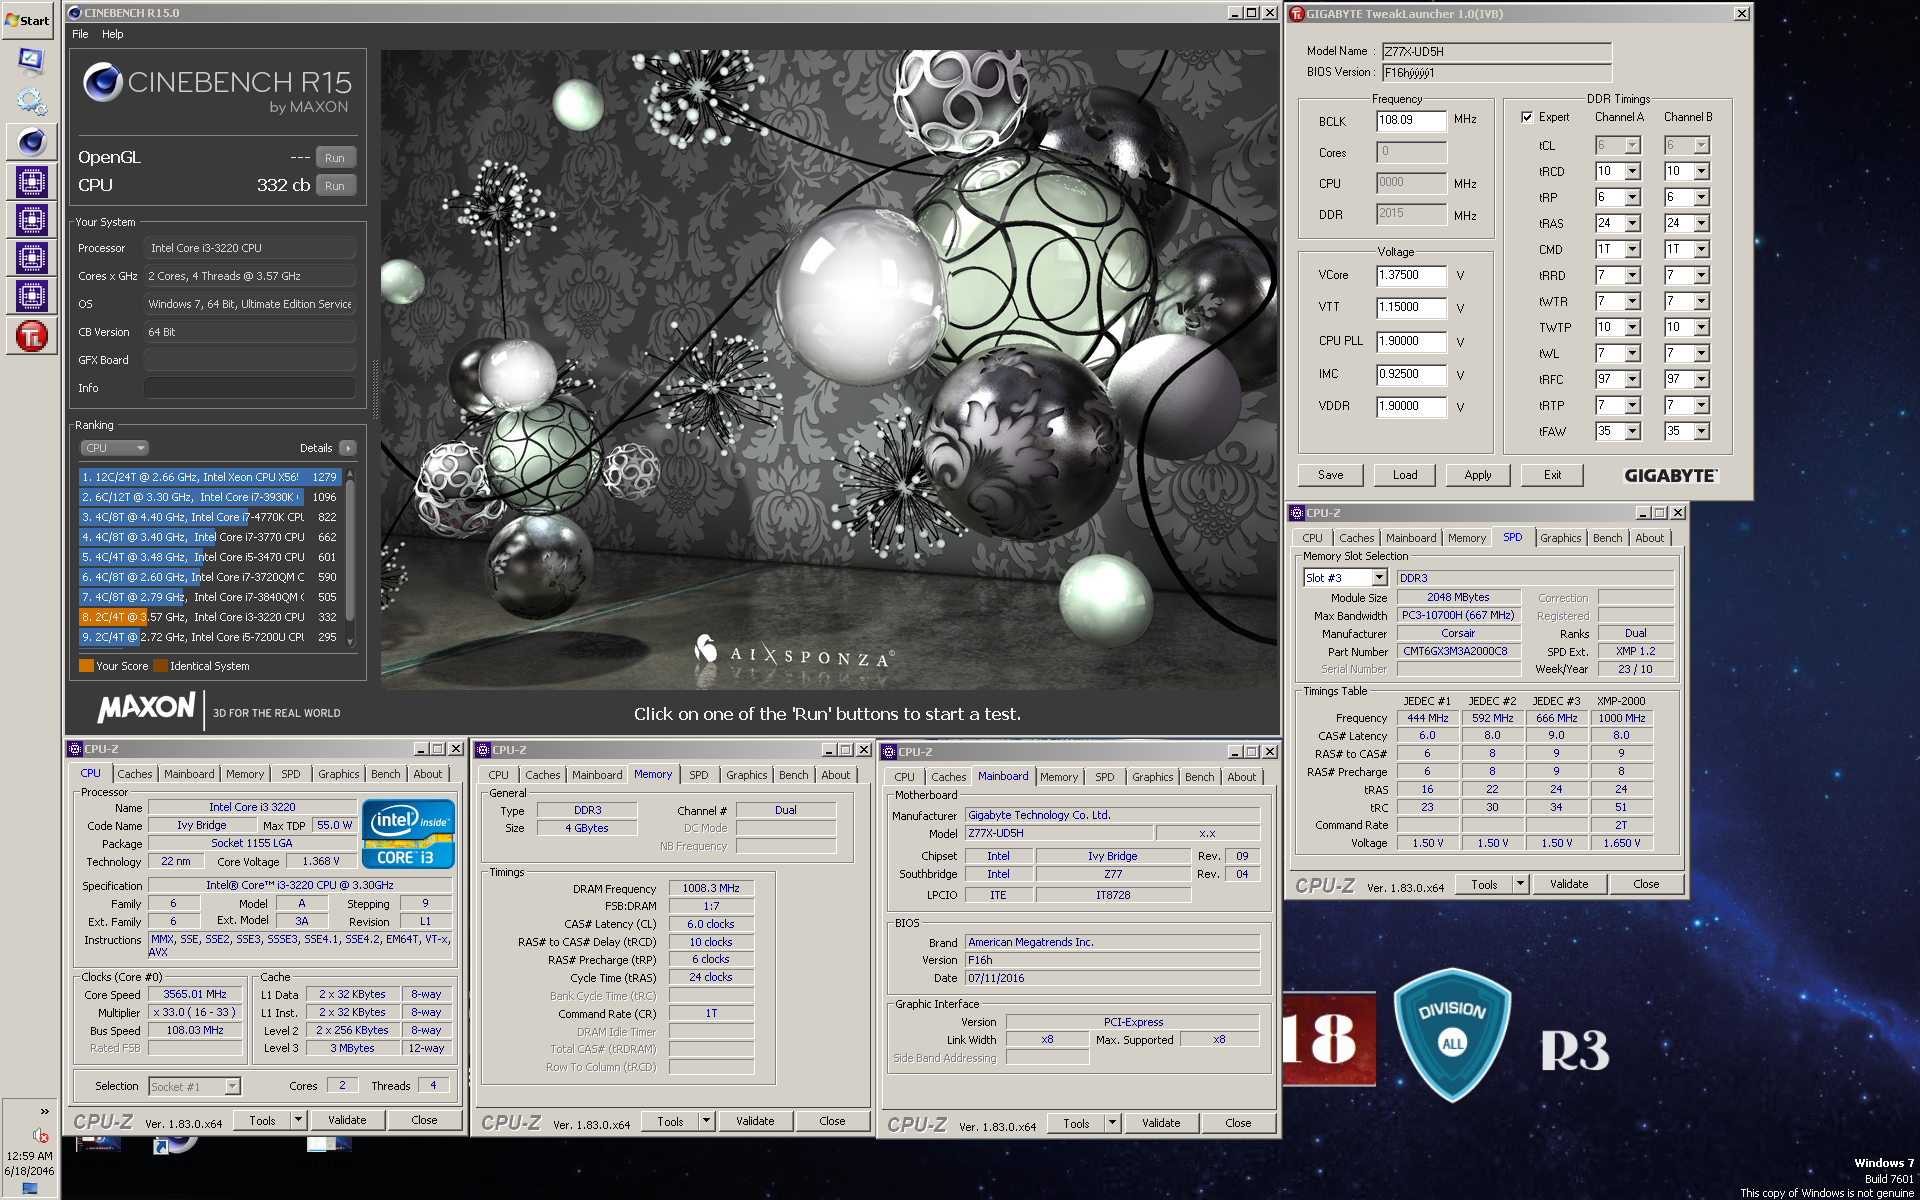Click the Cinebench title bar sphere icon
This screenshot has height=1200, width=1920.
coord(75,13)
